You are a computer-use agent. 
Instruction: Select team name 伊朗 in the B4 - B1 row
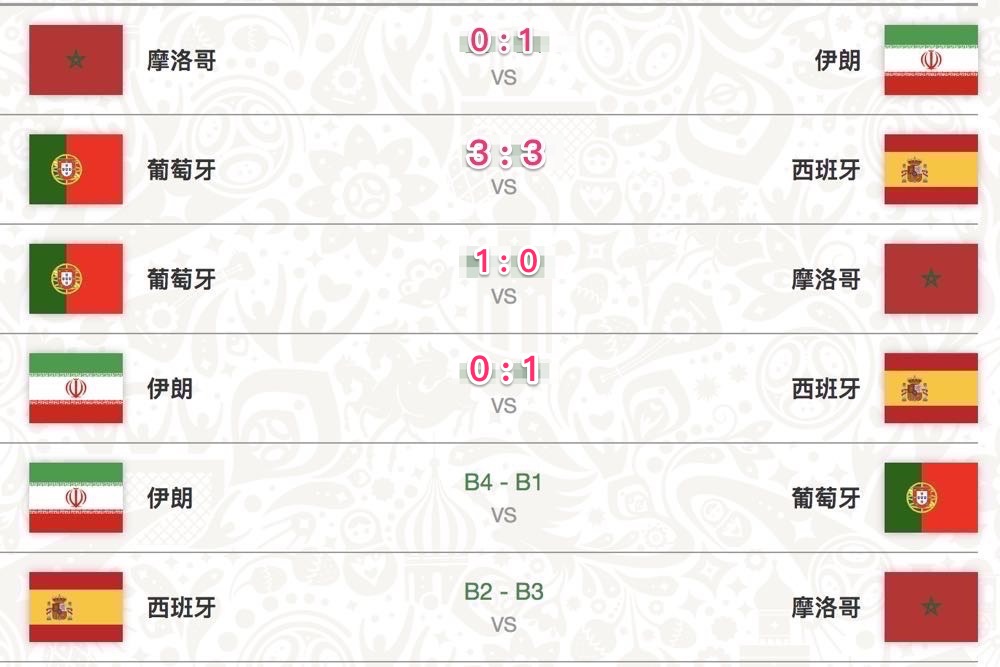coord(170,498)
